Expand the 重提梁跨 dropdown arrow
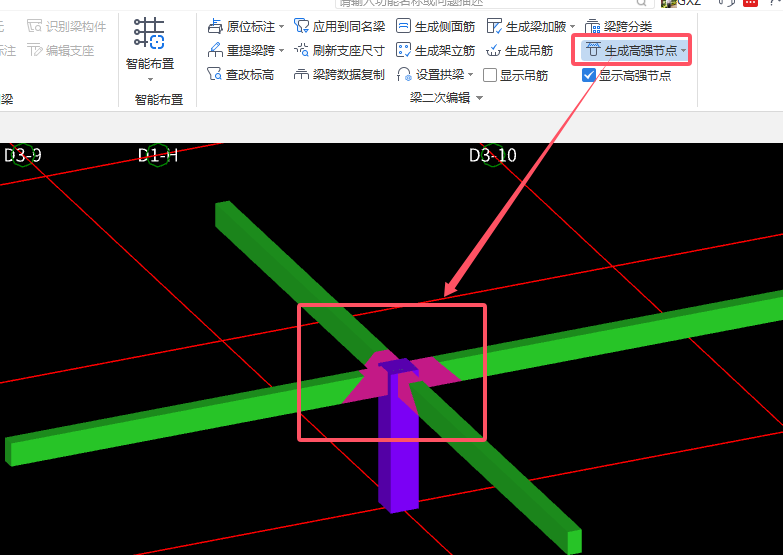 [x=282, y=50]
